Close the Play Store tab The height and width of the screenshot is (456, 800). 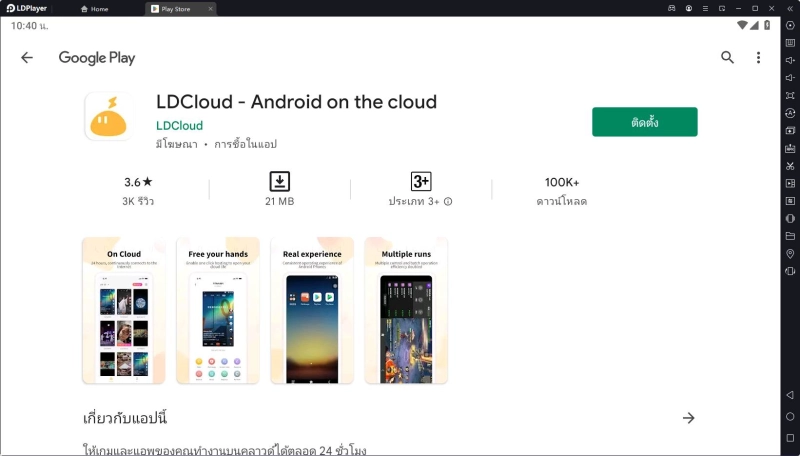point(210,9)
